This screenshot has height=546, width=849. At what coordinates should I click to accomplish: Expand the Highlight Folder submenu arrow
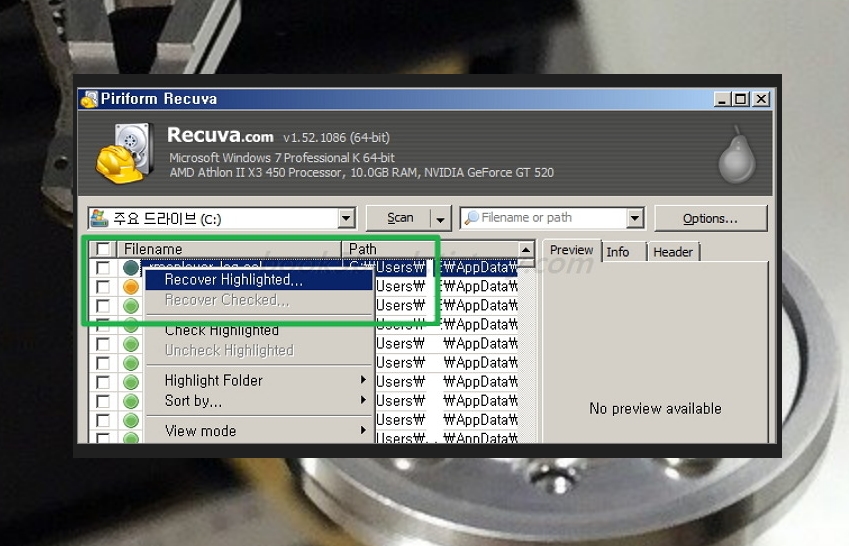(x=363, y=380)
